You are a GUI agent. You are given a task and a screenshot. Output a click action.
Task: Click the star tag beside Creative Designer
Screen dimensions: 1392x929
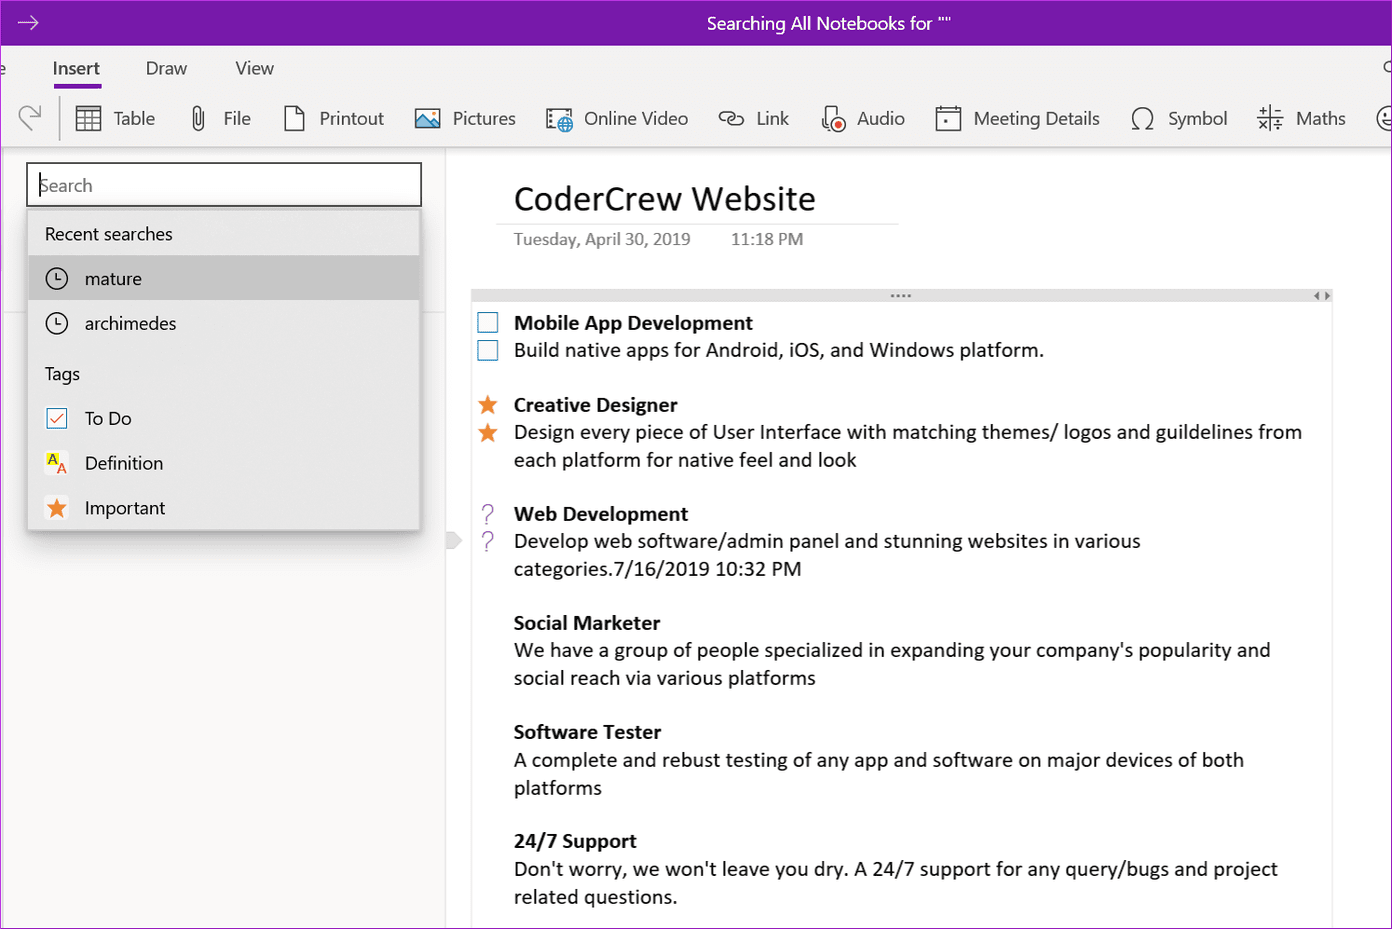click(488, 405)
